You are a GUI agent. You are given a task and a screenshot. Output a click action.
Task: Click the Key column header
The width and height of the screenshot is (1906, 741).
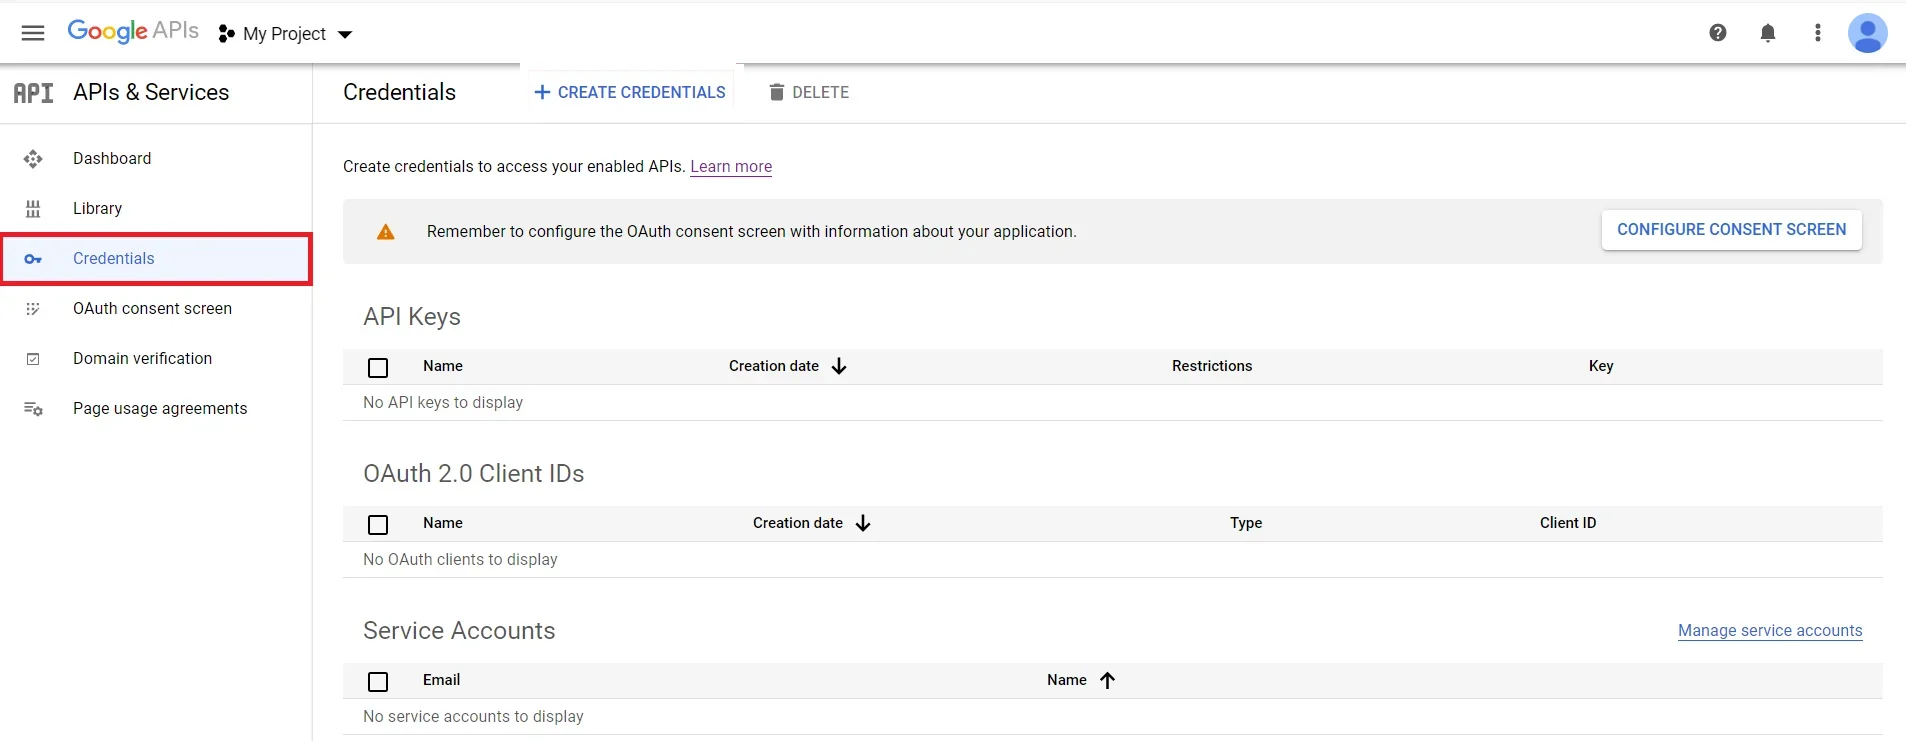1601,366
